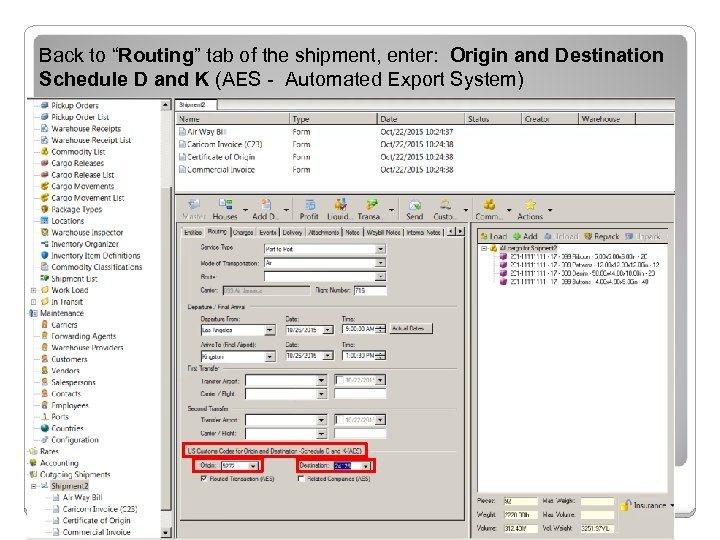Image resolution: width=720 pixels, height=540 pixels.
Task: Select Employees in the tree
Action: 69,405
